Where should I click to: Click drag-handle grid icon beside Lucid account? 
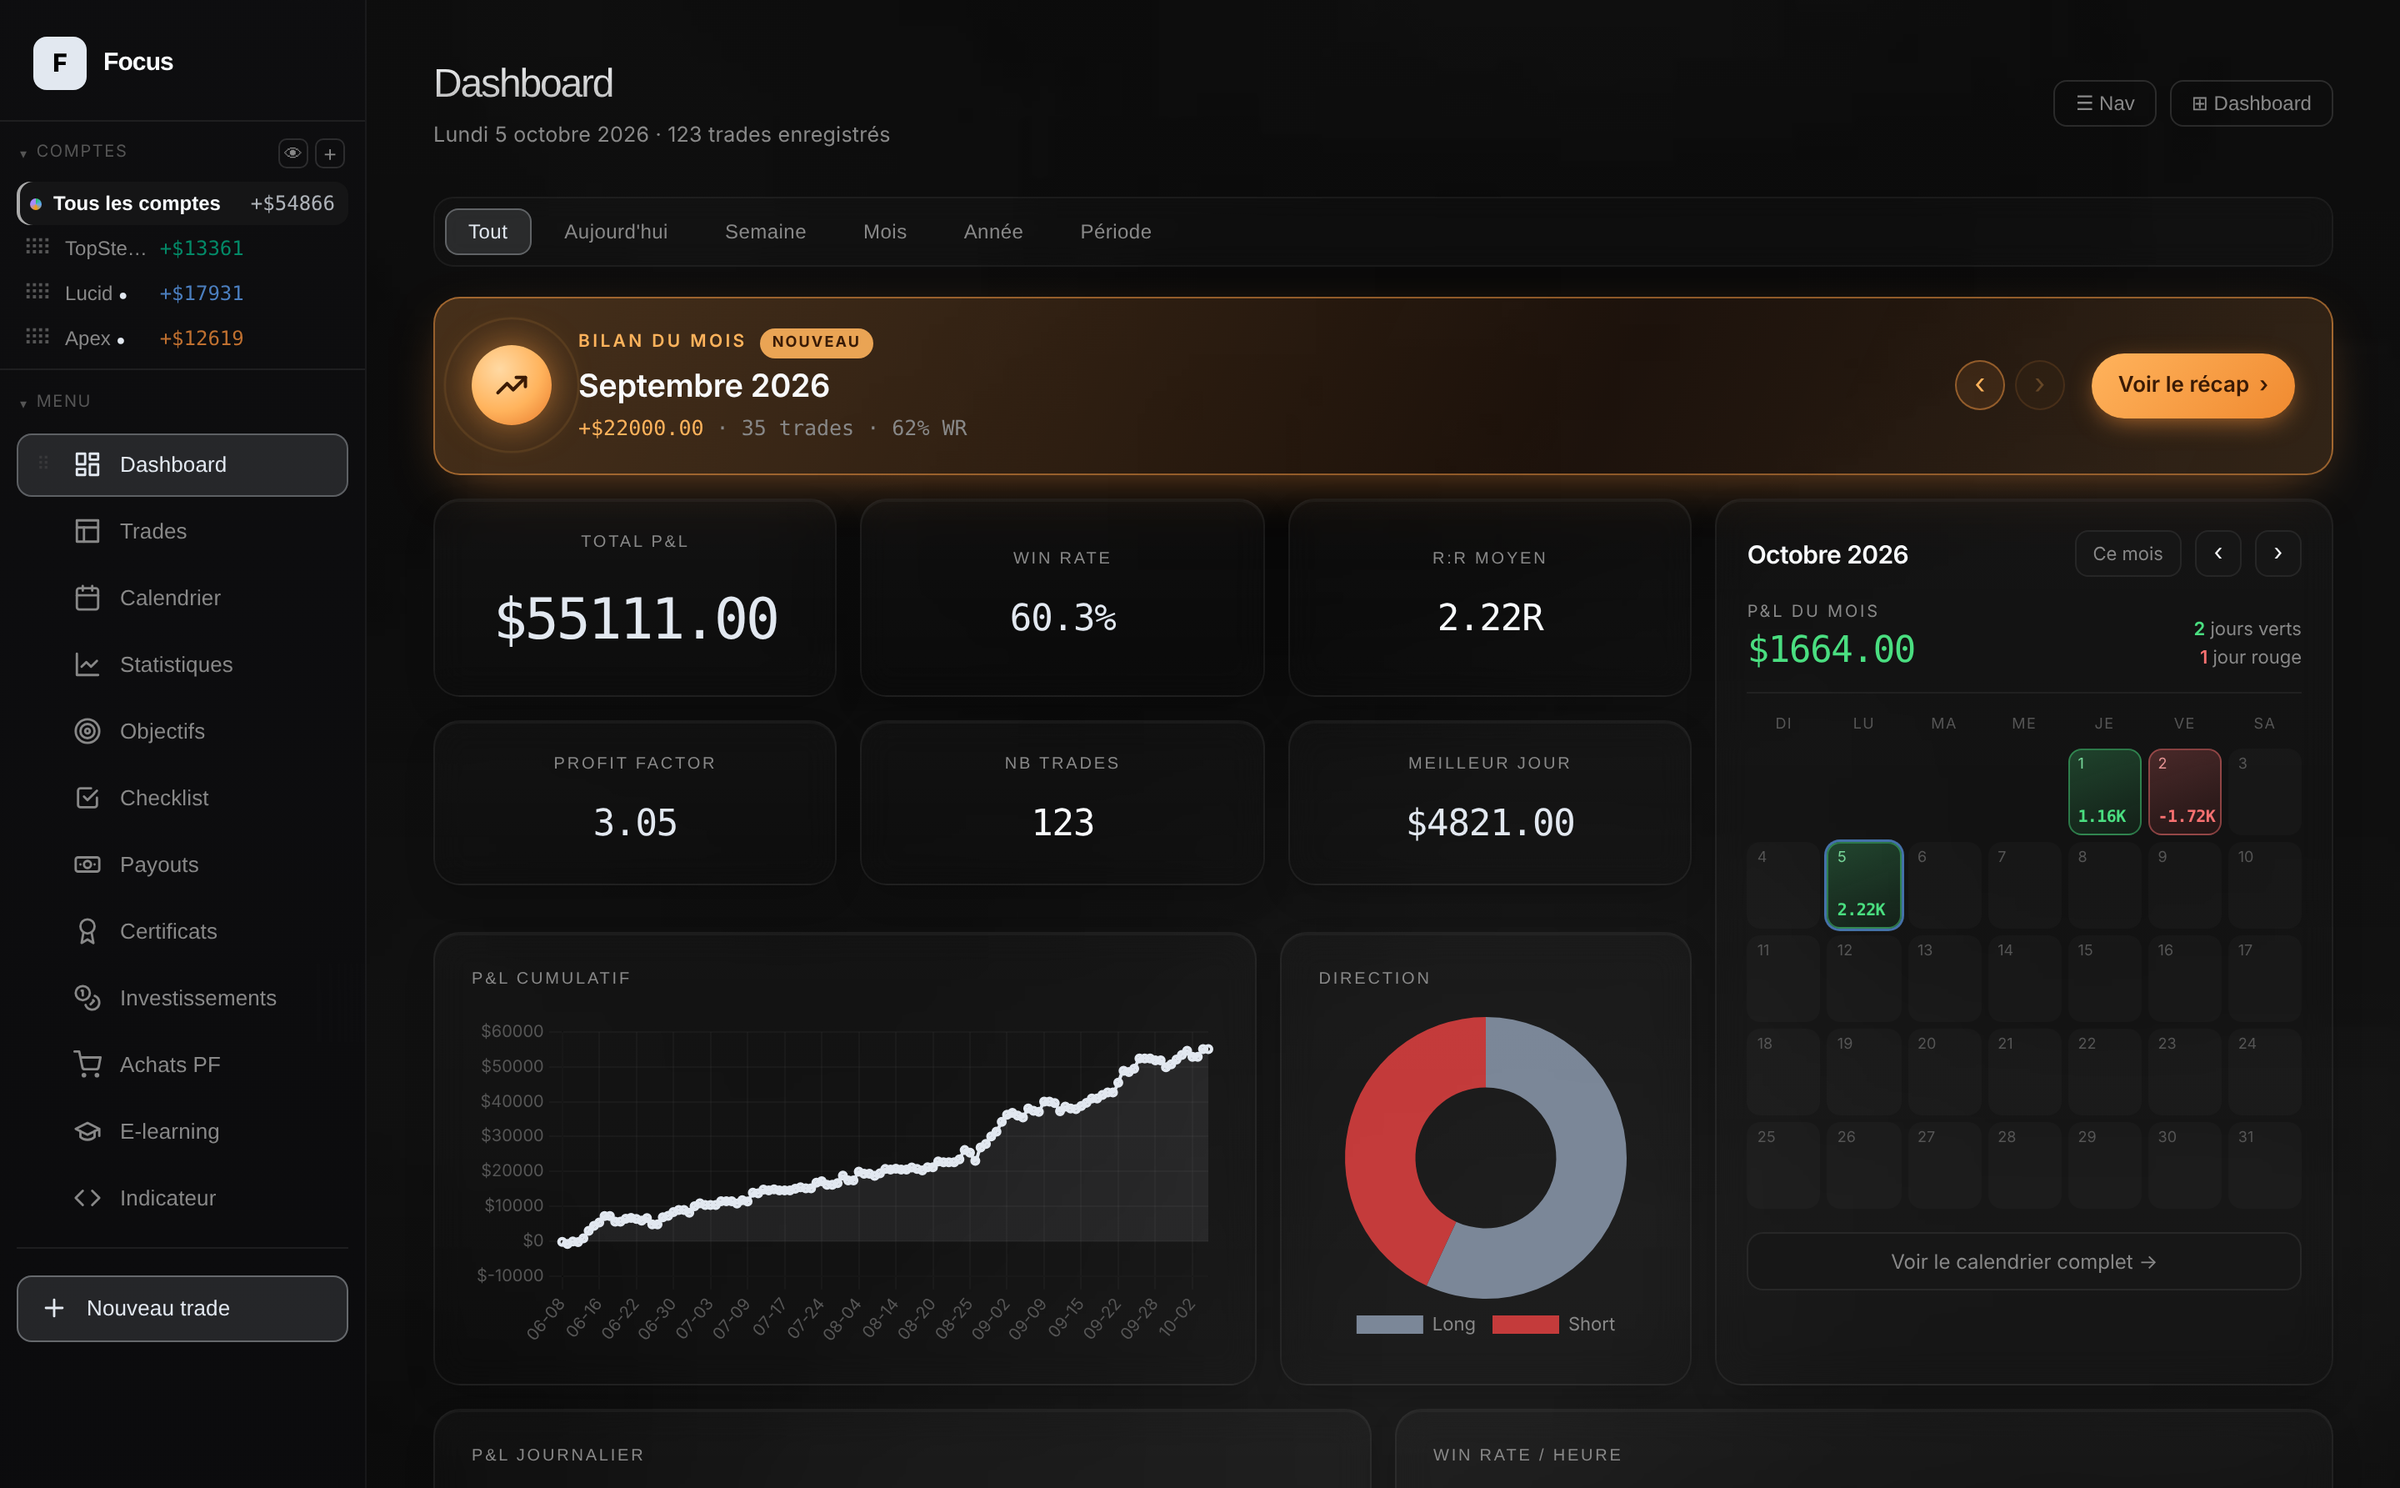click(x=37, y=291)
